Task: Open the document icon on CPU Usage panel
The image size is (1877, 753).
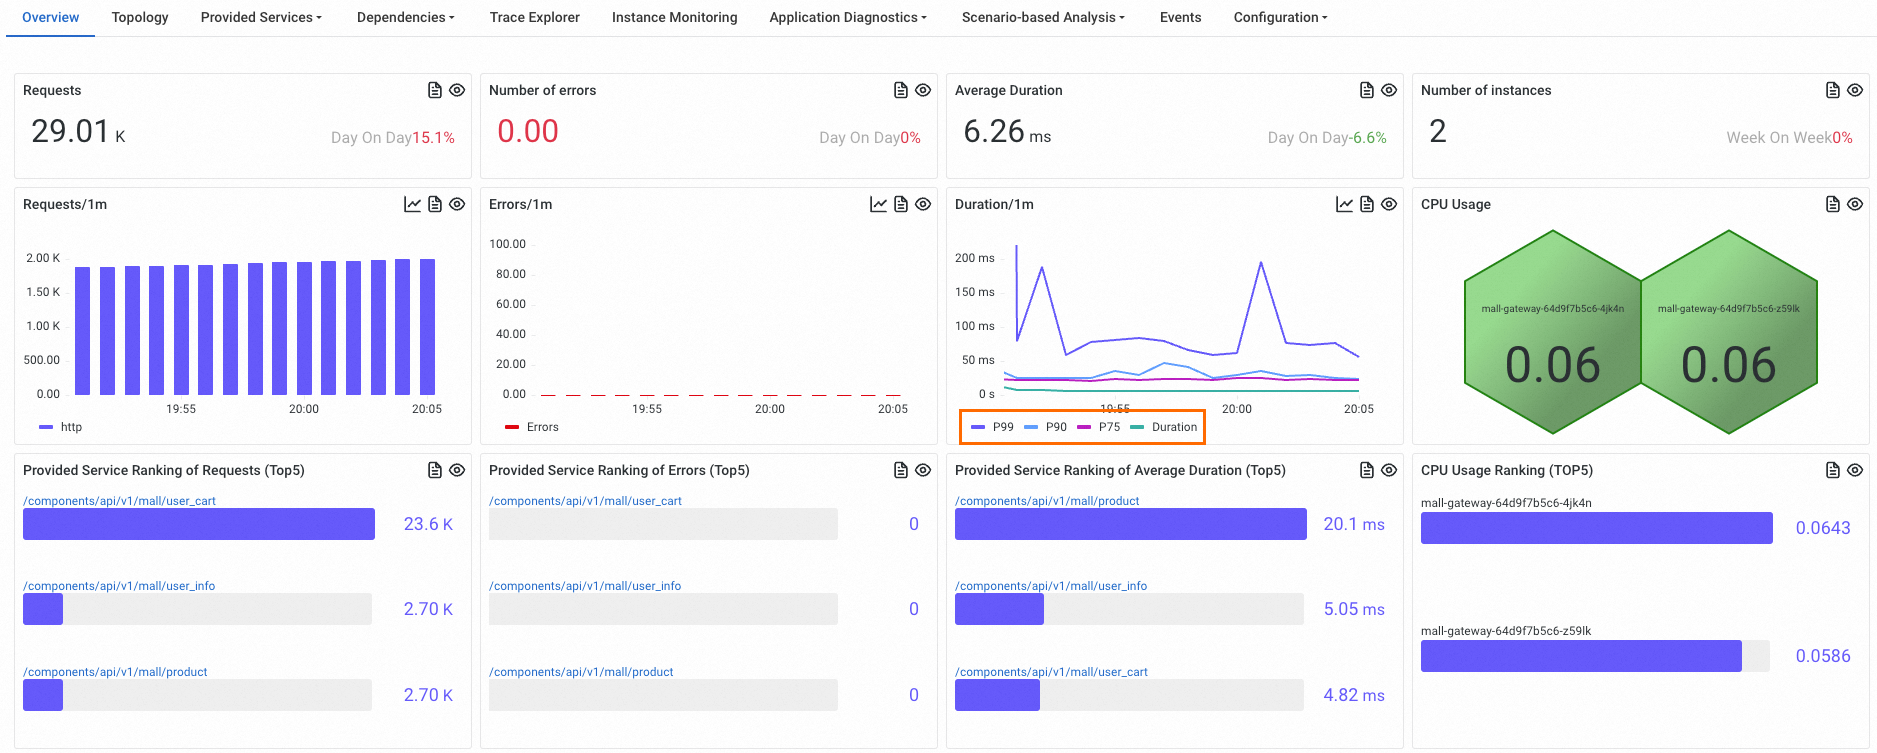Action: pos(1833,204)
